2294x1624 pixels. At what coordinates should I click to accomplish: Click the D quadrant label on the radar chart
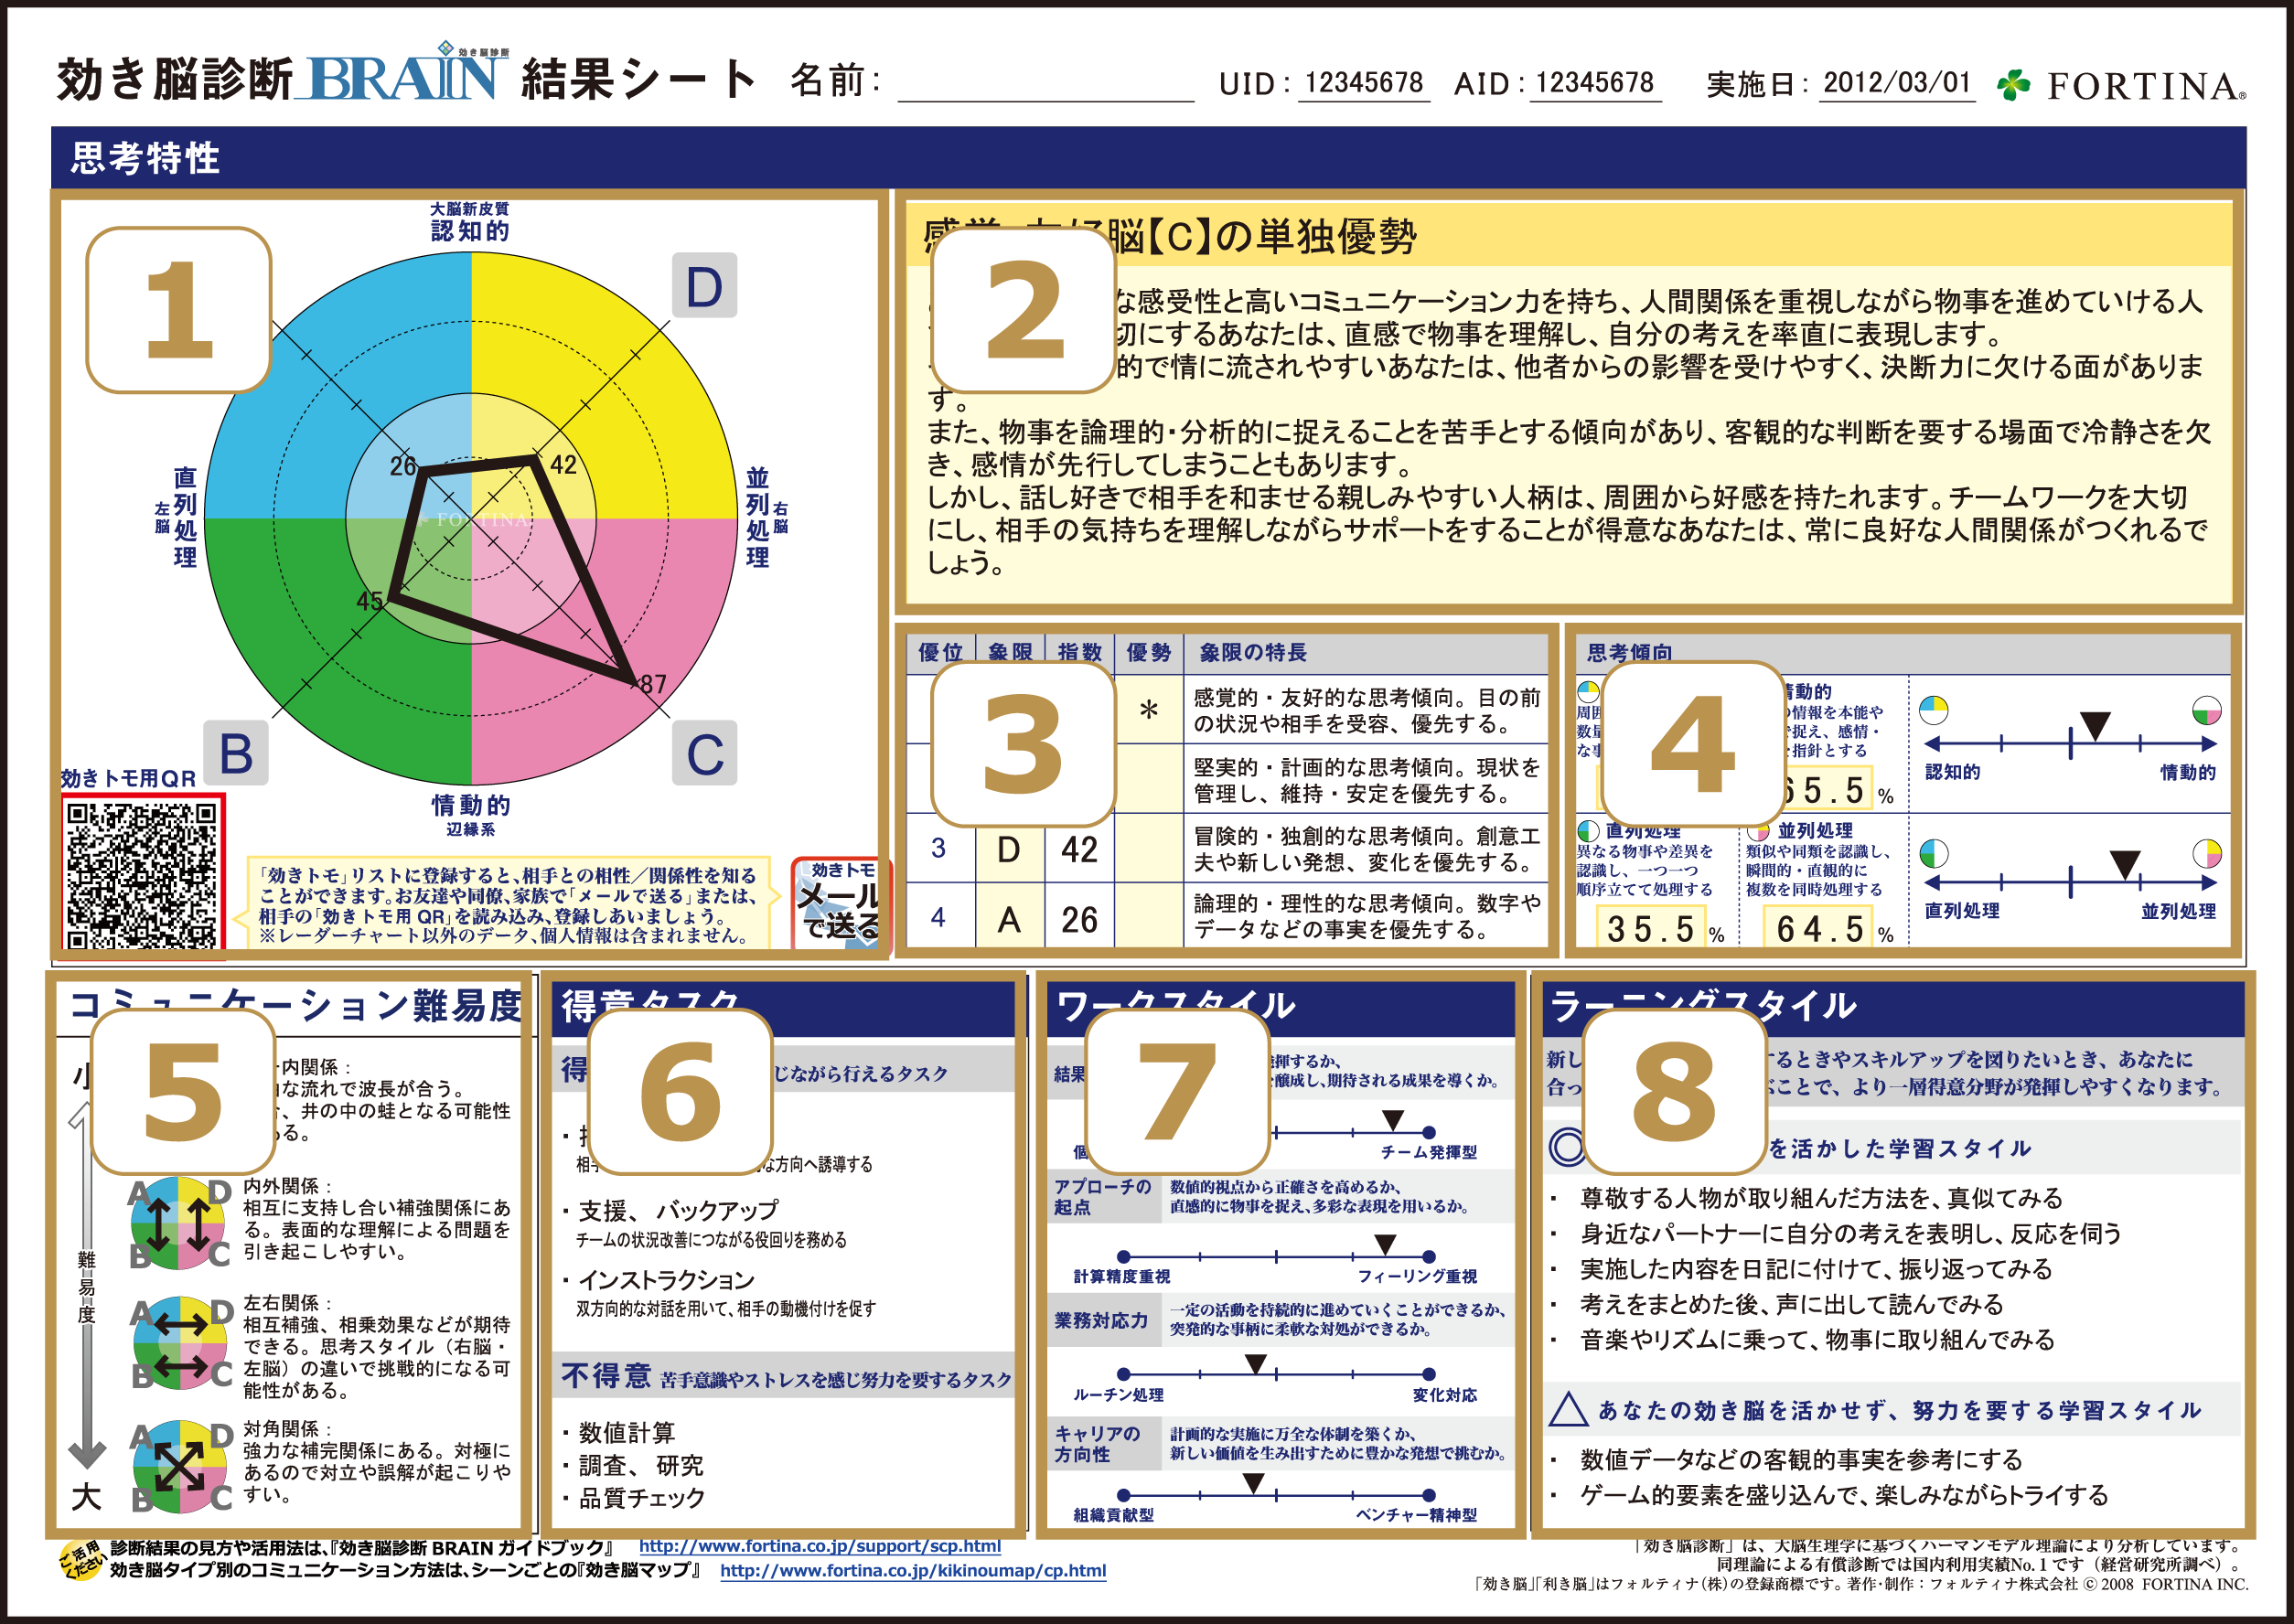pos(704,286)
